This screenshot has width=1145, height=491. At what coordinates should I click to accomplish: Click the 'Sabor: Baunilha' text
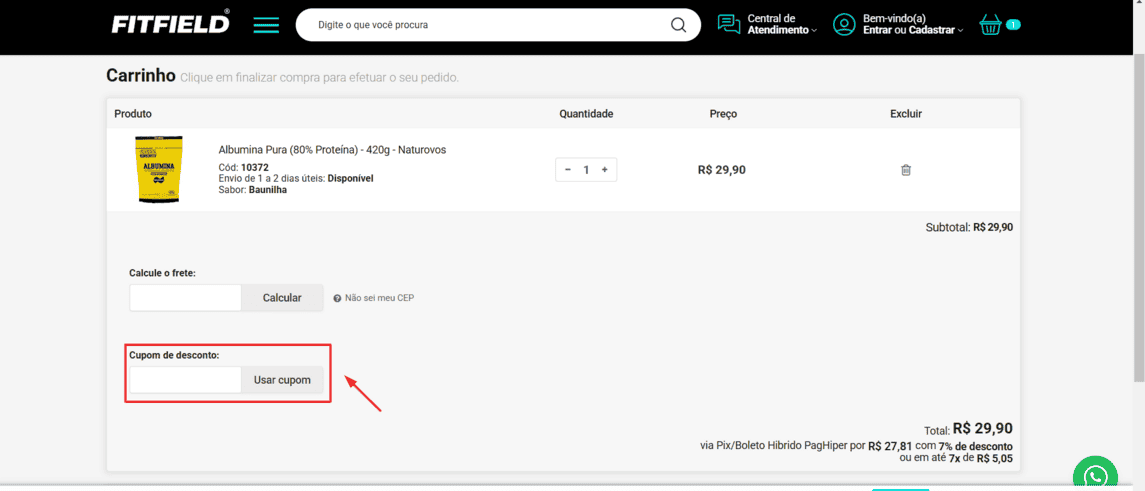coord(253,189)
